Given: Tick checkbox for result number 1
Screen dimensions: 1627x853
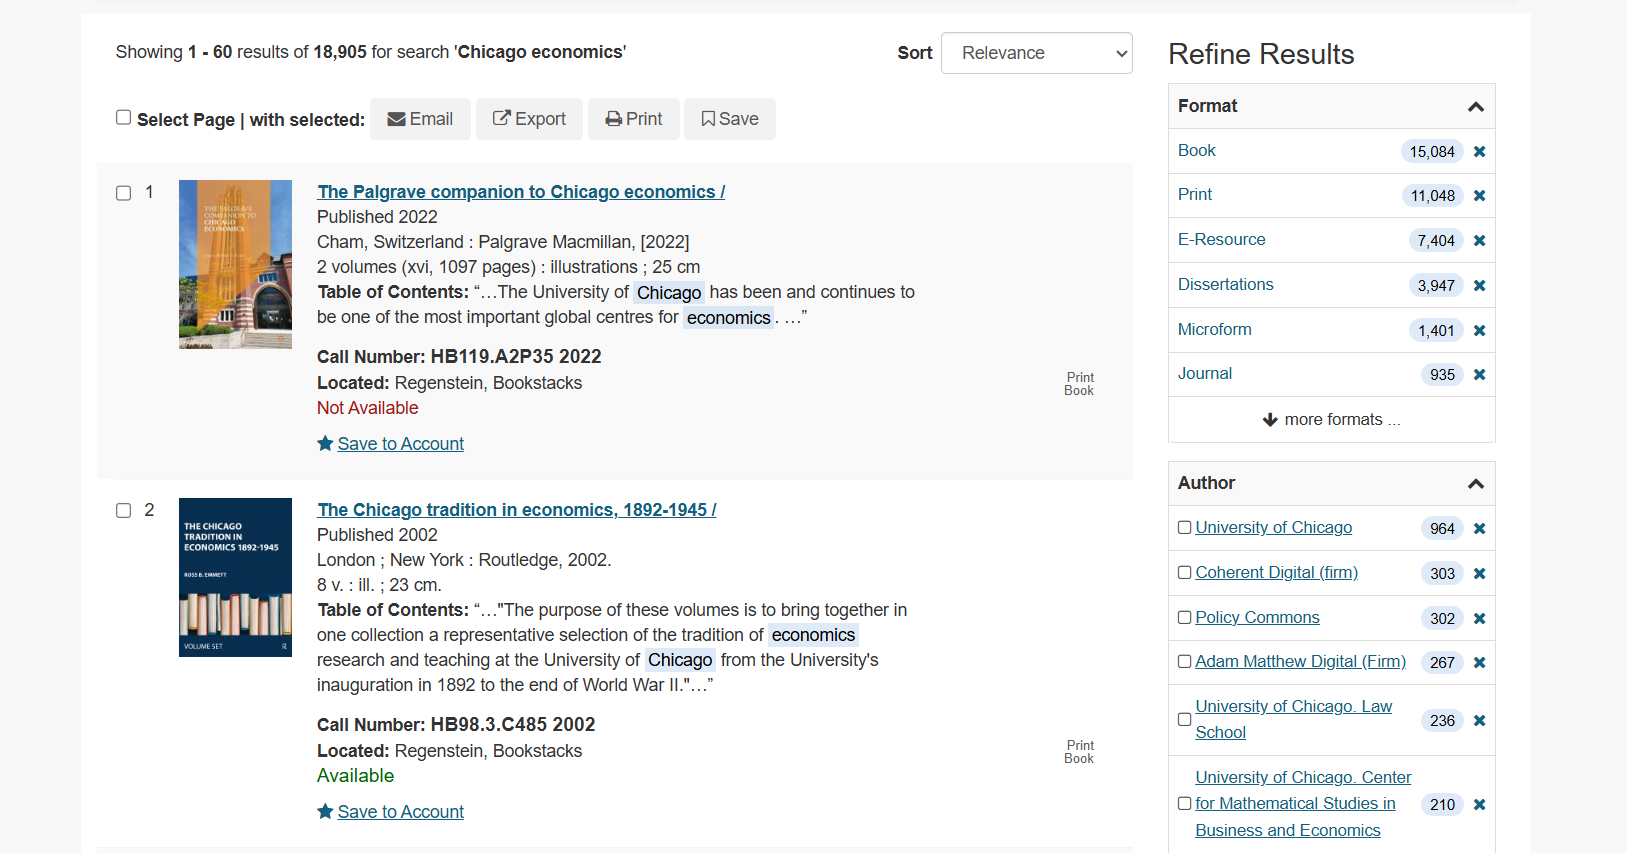Looking at the screenshot, I should tap(124, 193).
